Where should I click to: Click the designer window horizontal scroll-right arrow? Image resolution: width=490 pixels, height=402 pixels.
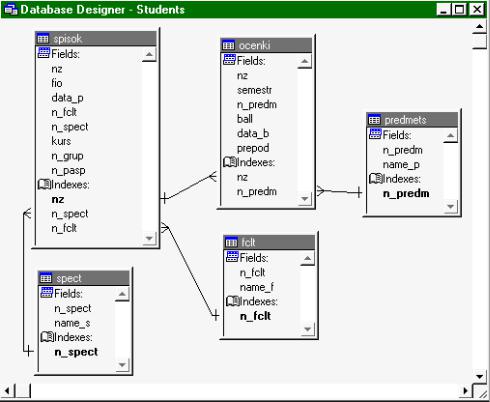click(x=466, y=390)
